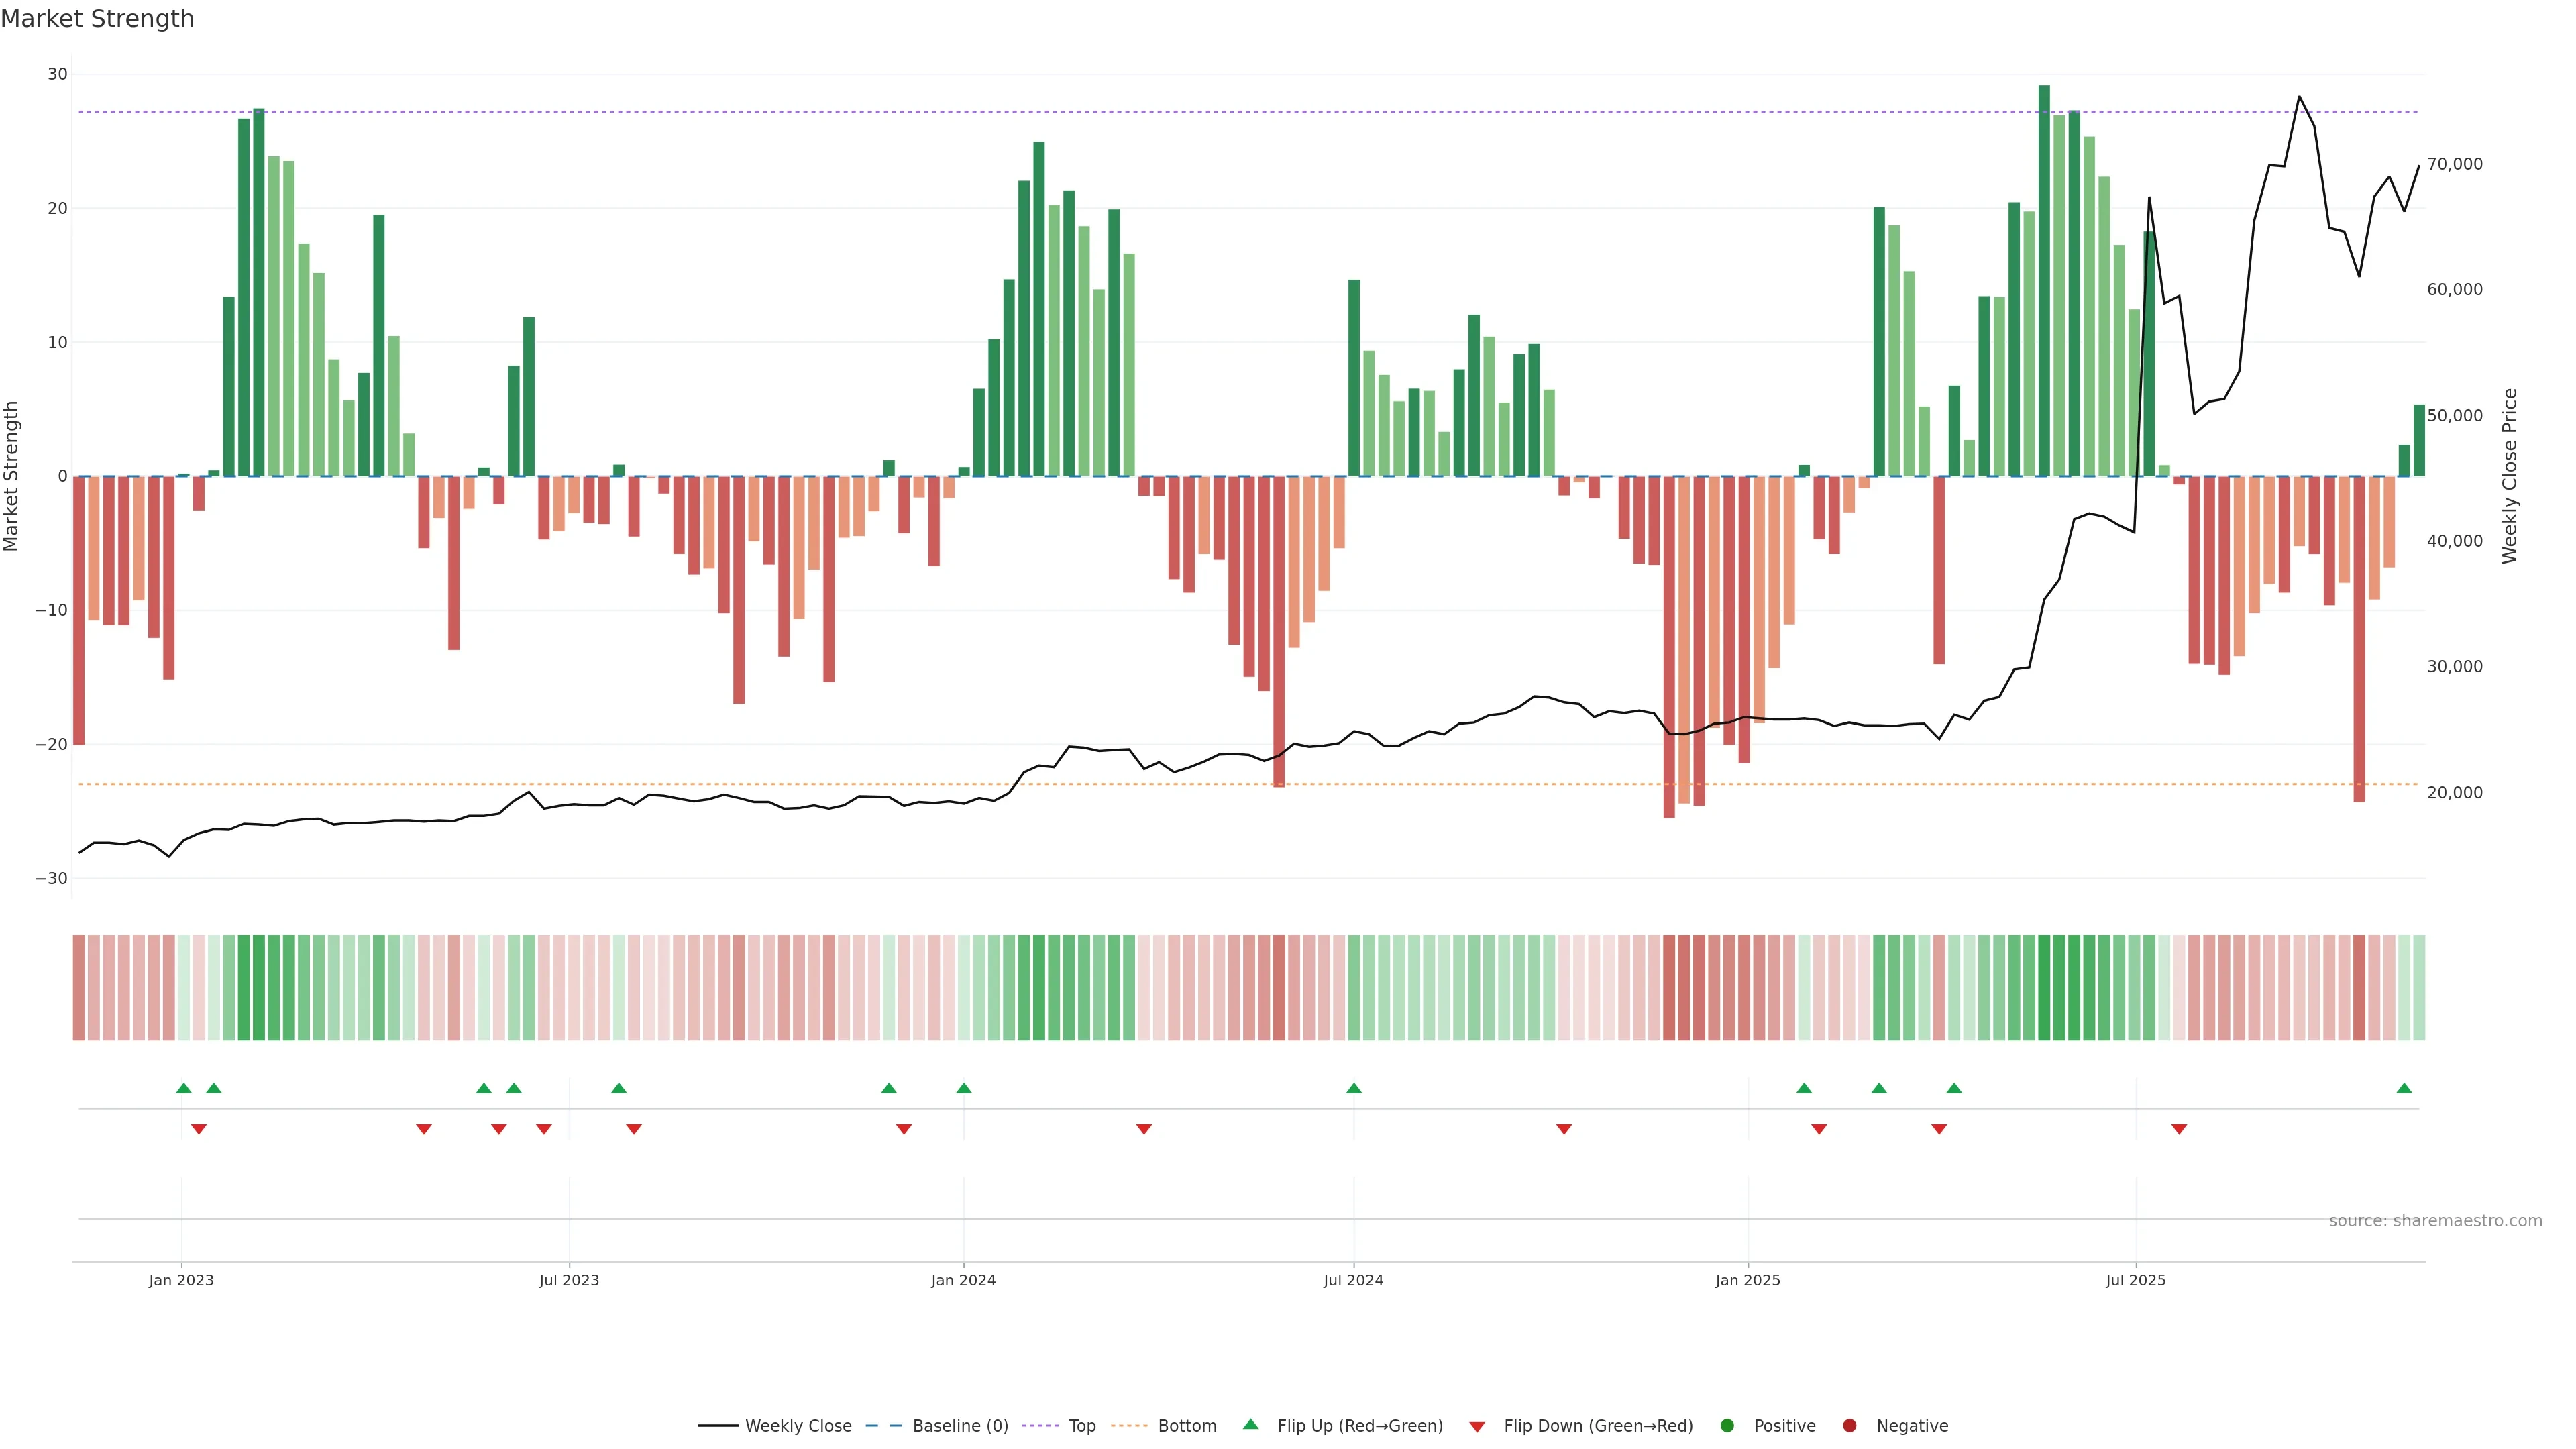2576x1449 pixels.
Task: Click the Jul 2025 x-axis label
Action: click(2135, 1280)
